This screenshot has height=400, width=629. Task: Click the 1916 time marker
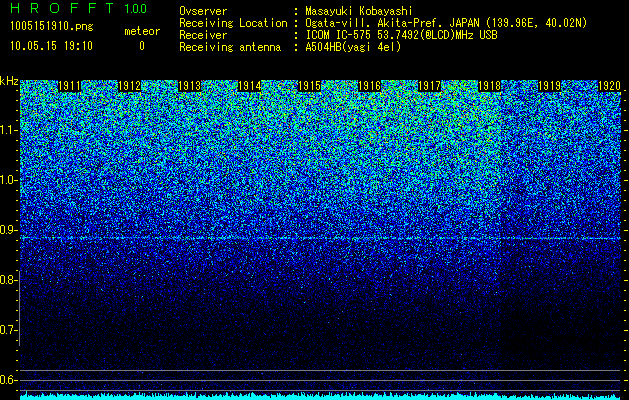[x=369, y=86]
